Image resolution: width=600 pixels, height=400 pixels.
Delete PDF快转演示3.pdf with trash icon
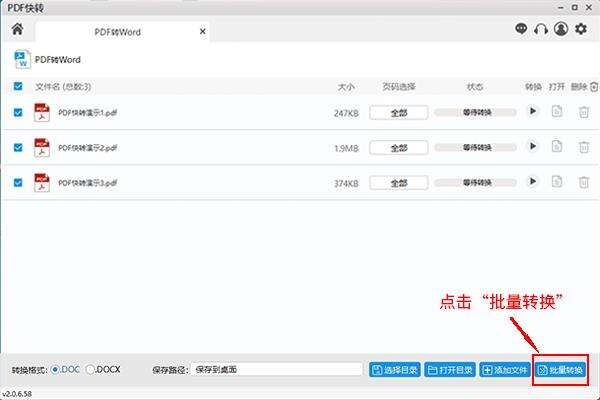(x=584, y=182)
